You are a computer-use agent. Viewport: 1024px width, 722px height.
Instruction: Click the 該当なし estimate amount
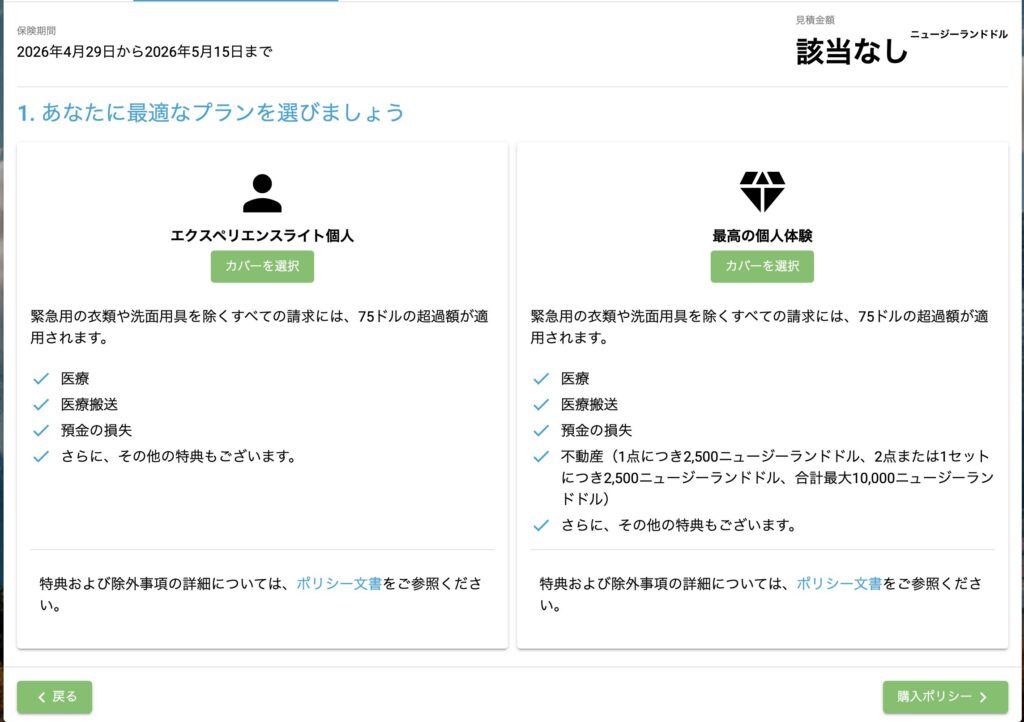pos(851,52)
